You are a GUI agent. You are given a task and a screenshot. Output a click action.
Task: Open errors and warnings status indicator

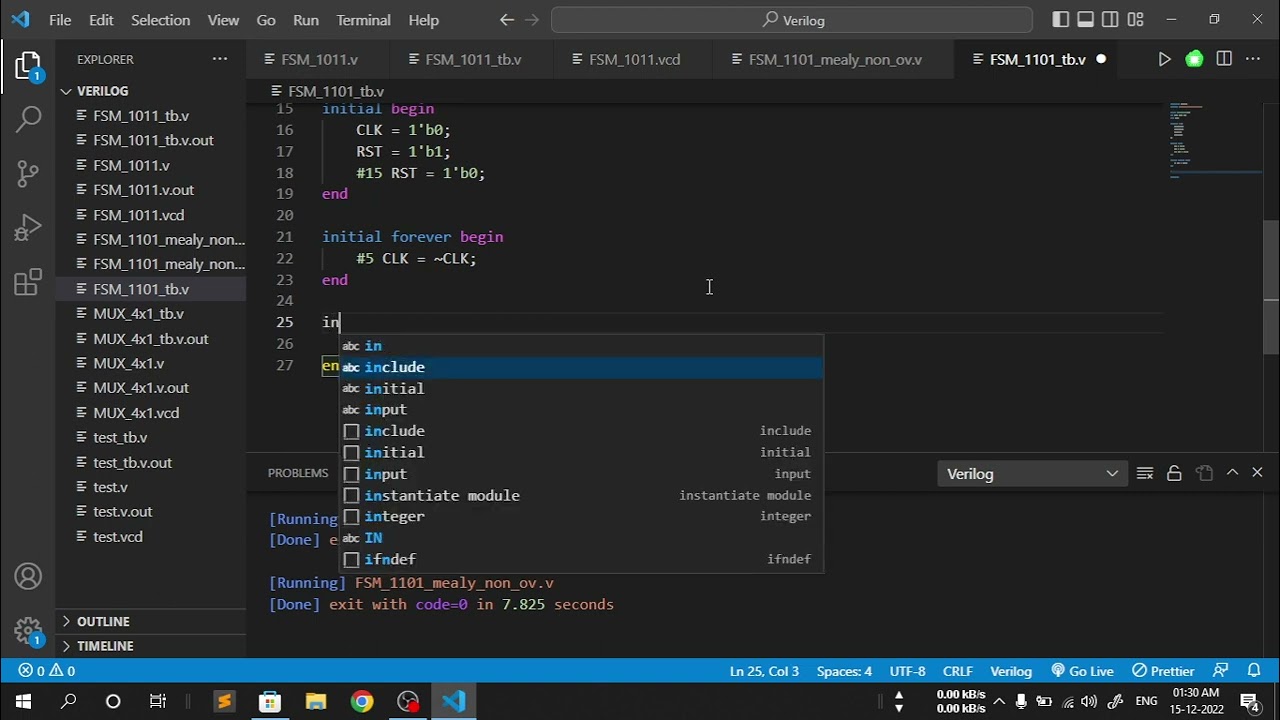tap(47, 671)
